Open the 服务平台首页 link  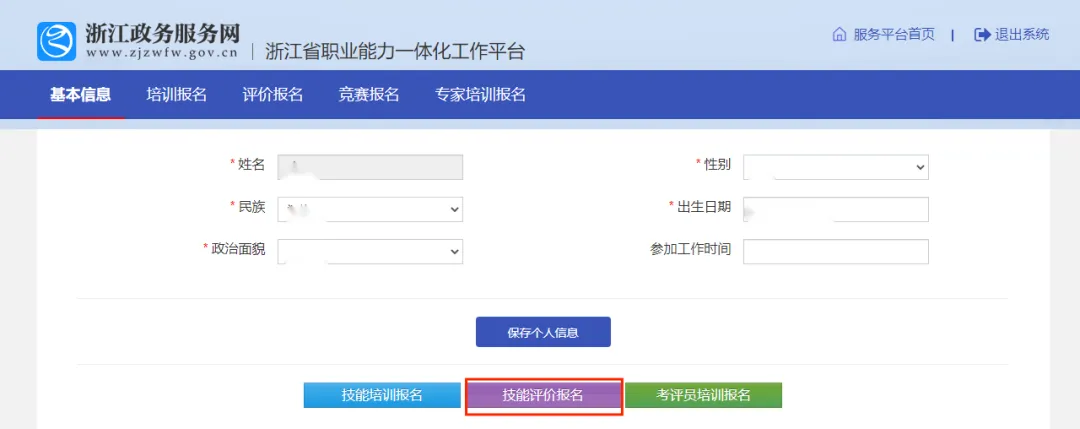tap(894, 34)
